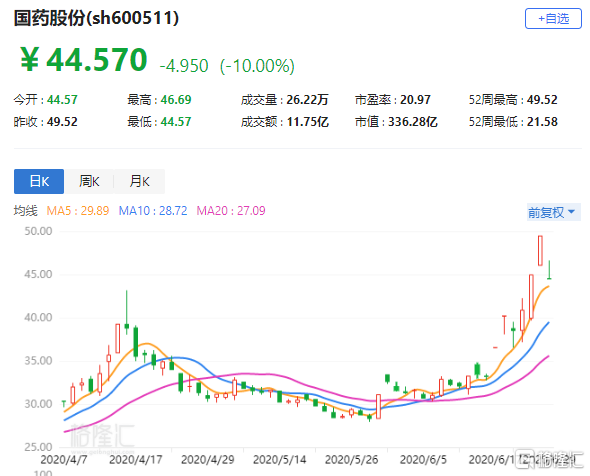Click price change -4.950

184,66
